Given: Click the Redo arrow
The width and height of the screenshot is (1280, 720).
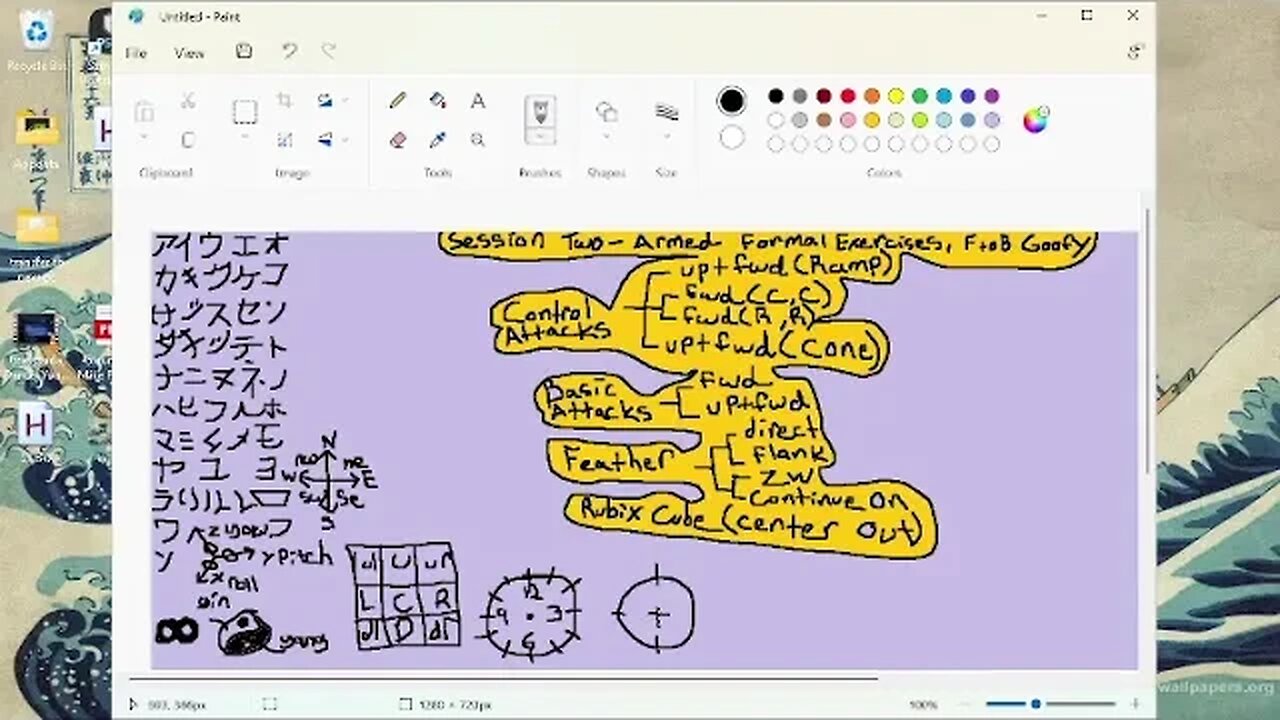Looking at the screenshot, I should tap(328, 52).
